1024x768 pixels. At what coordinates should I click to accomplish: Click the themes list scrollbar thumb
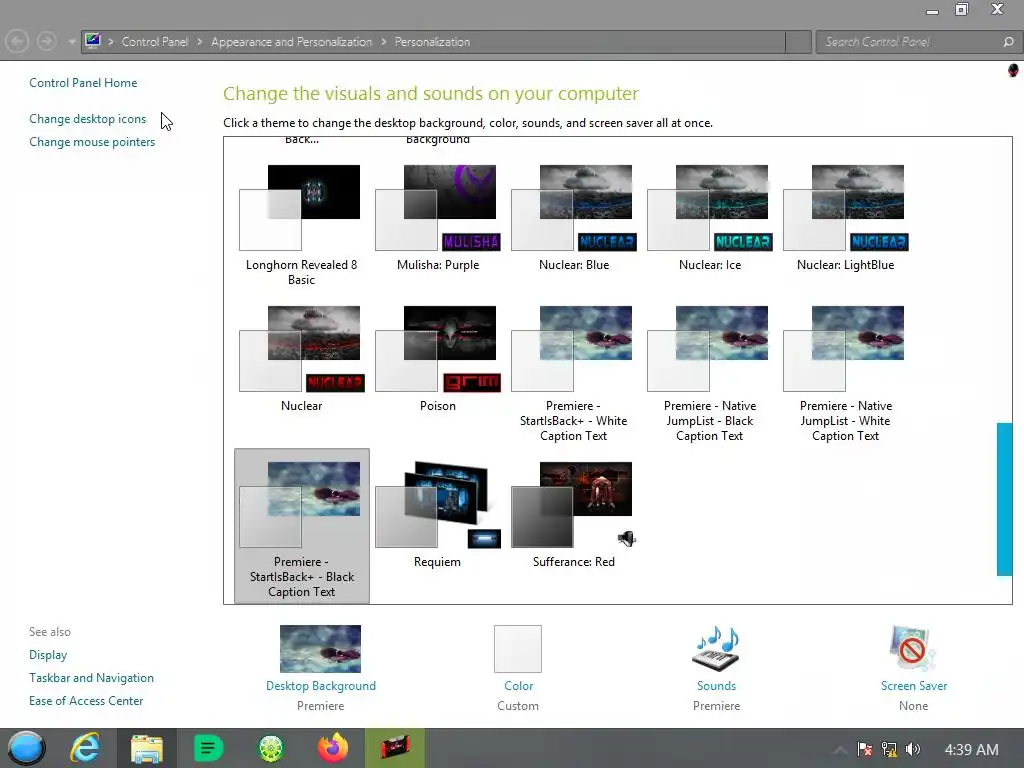1004,500
